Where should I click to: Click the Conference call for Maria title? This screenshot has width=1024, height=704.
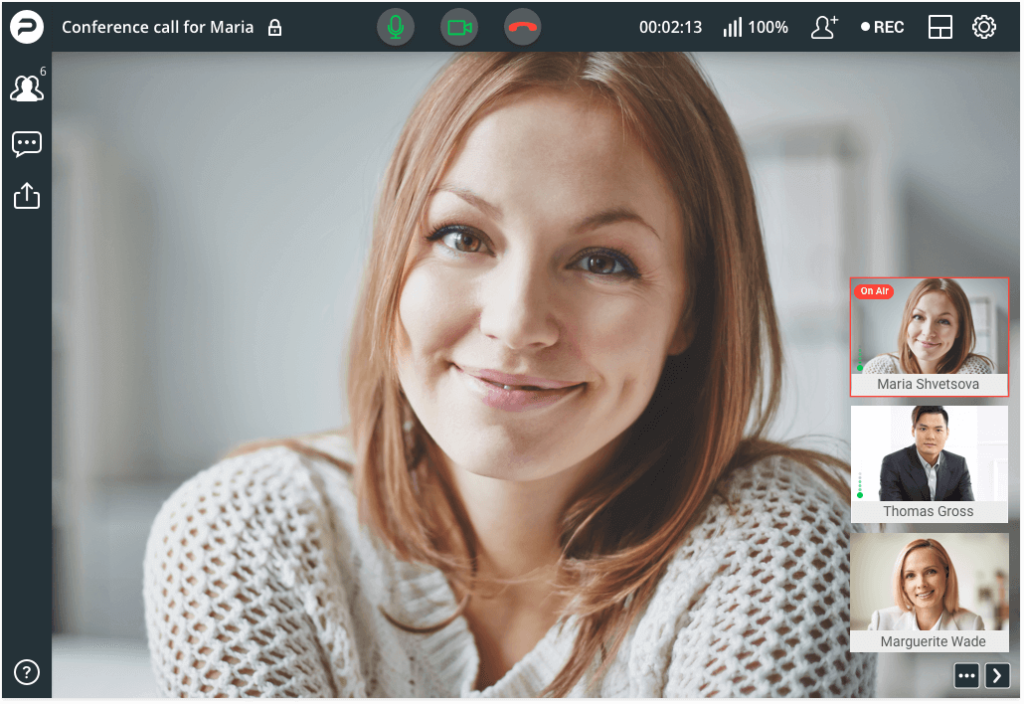click(157, 27)
